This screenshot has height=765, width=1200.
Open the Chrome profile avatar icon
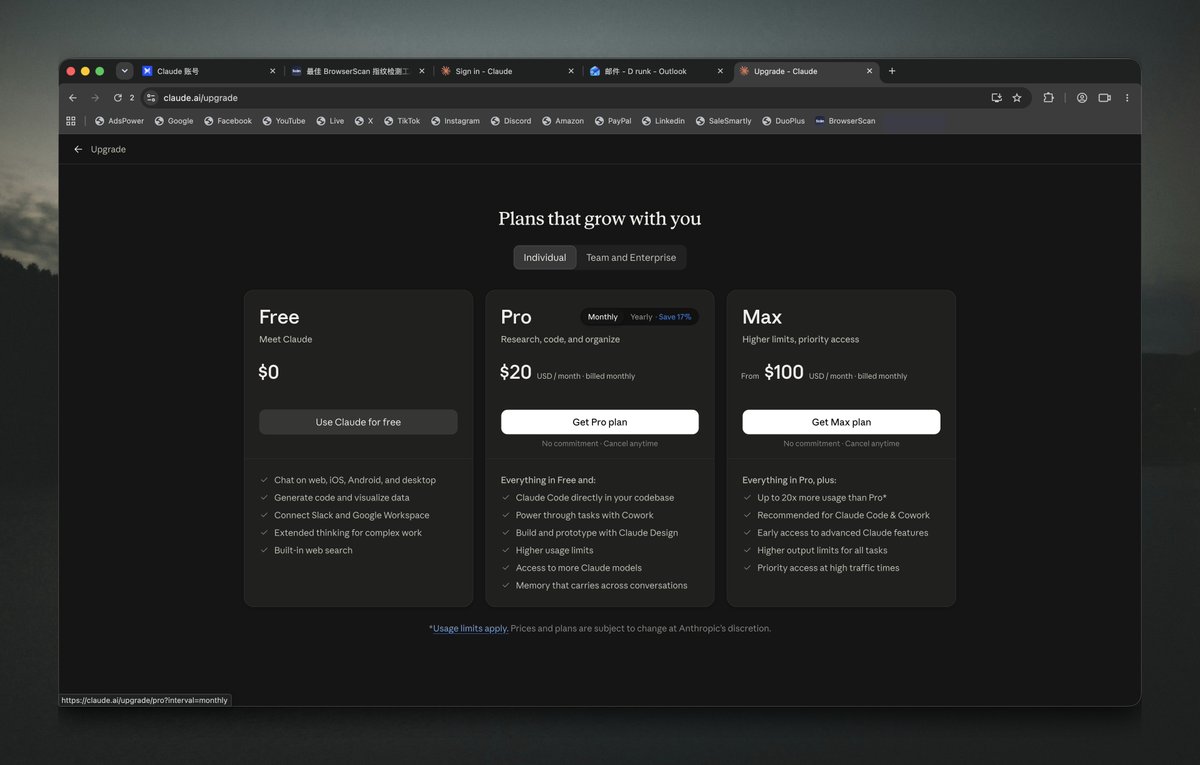1082,98
